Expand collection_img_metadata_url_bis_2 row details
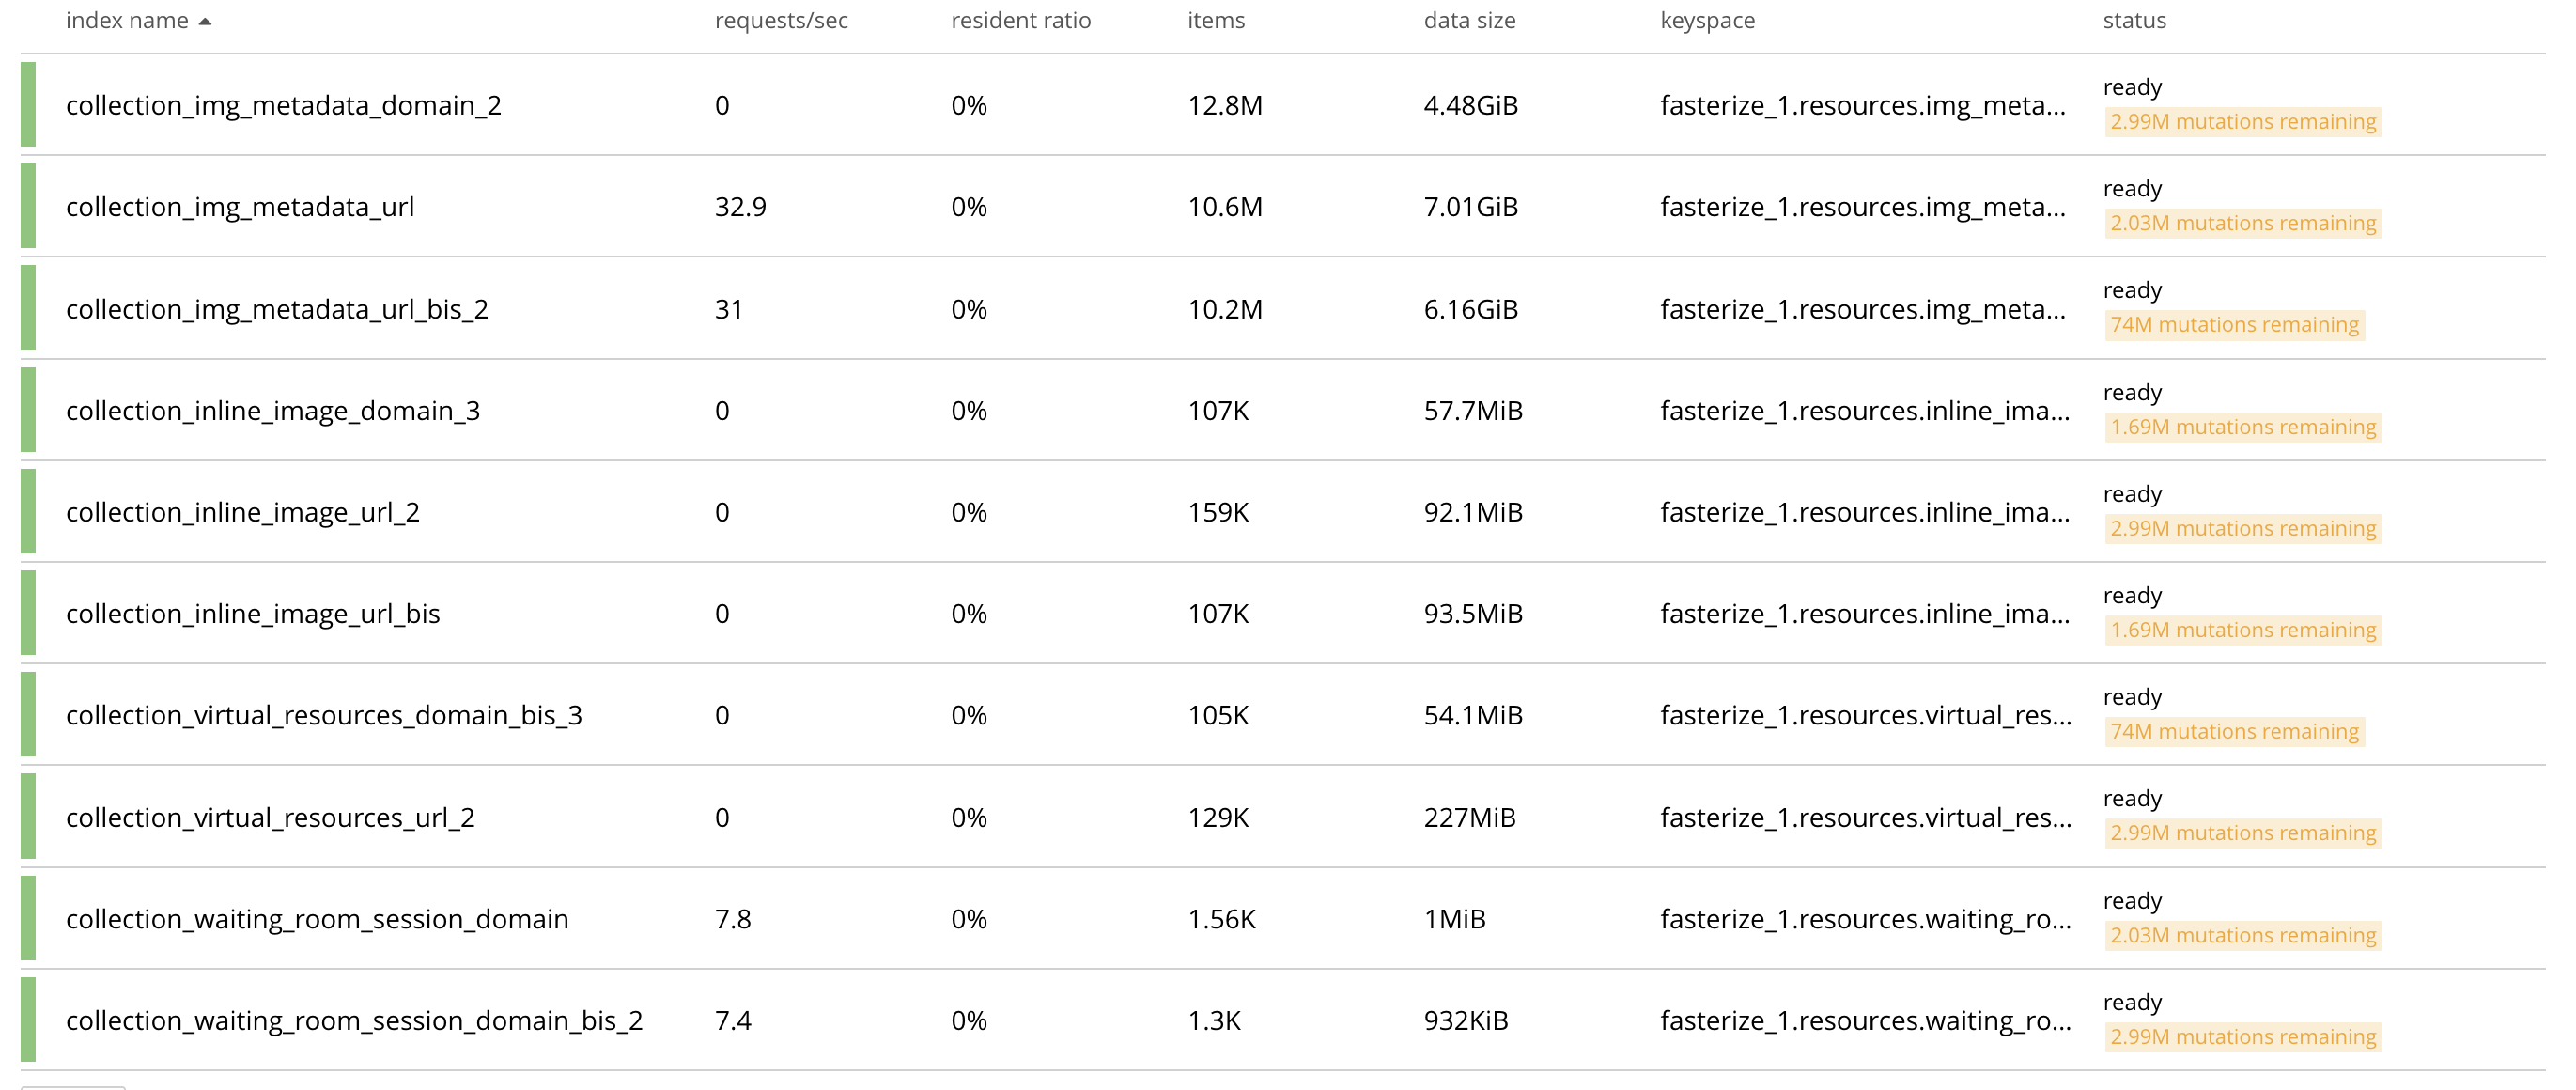Viewport: 2576px width, 1090px height. pos(1283,309)
